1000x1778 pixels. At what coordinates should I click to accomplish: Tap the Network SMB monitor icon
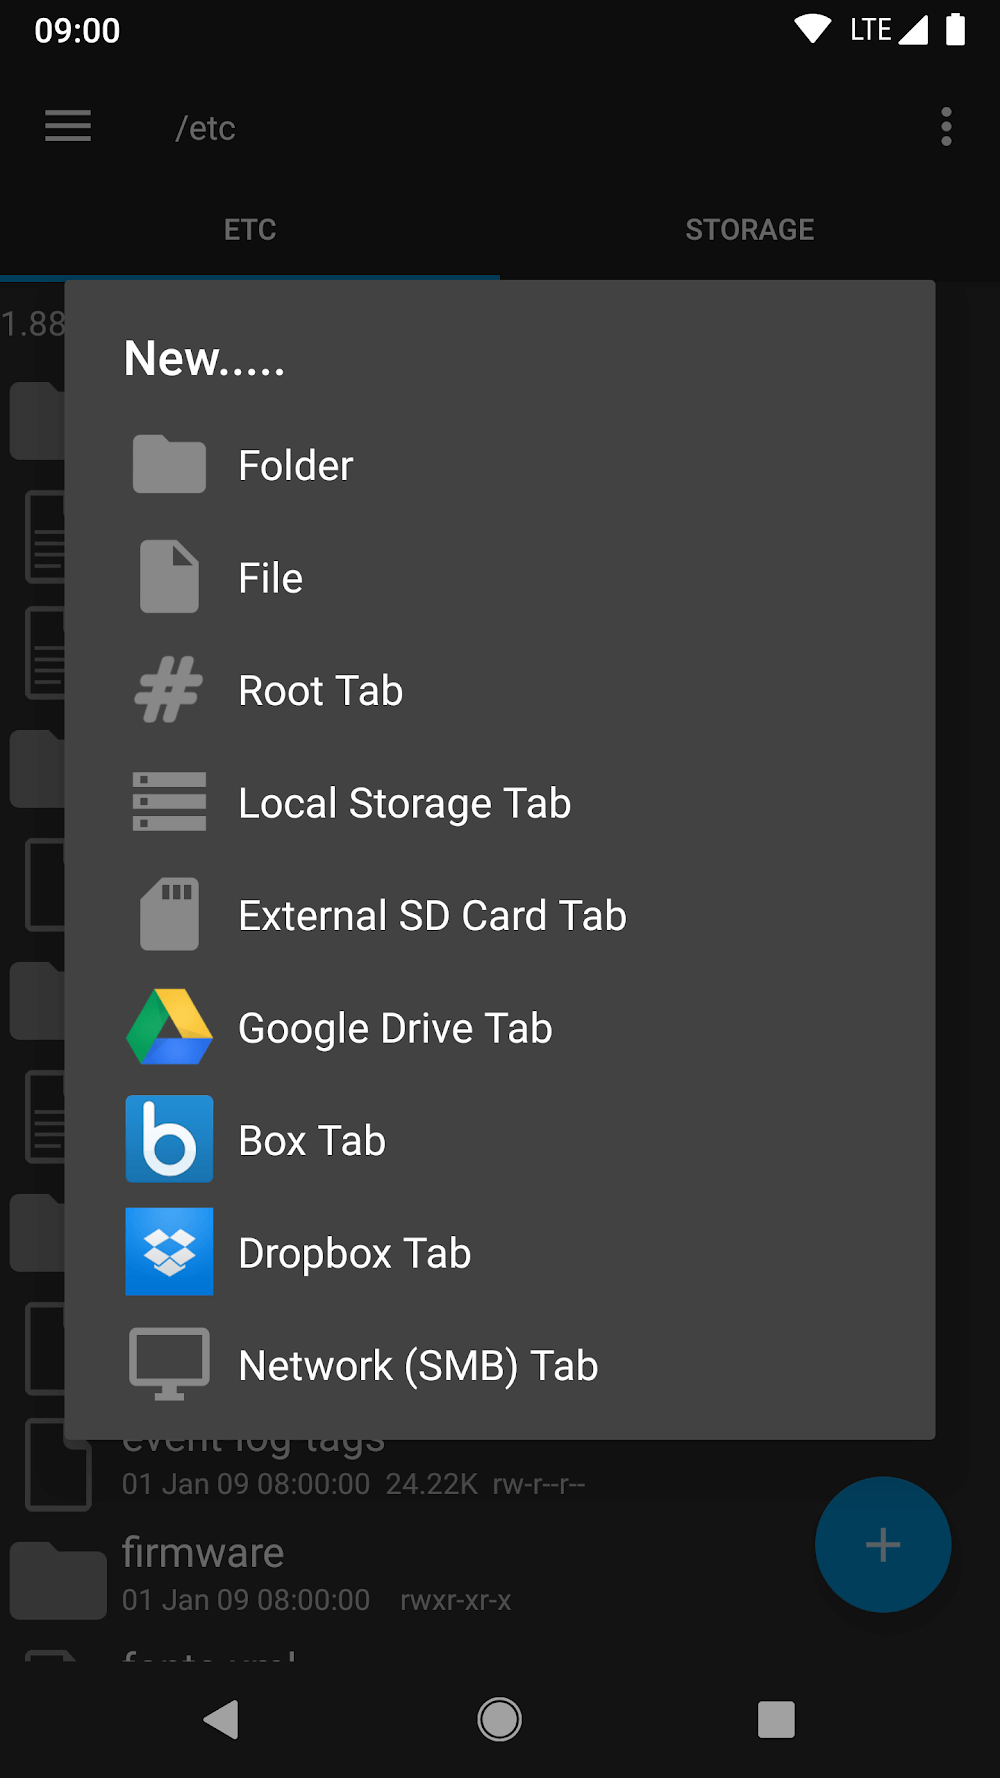pyautogui.click(x=169, y=1365)
